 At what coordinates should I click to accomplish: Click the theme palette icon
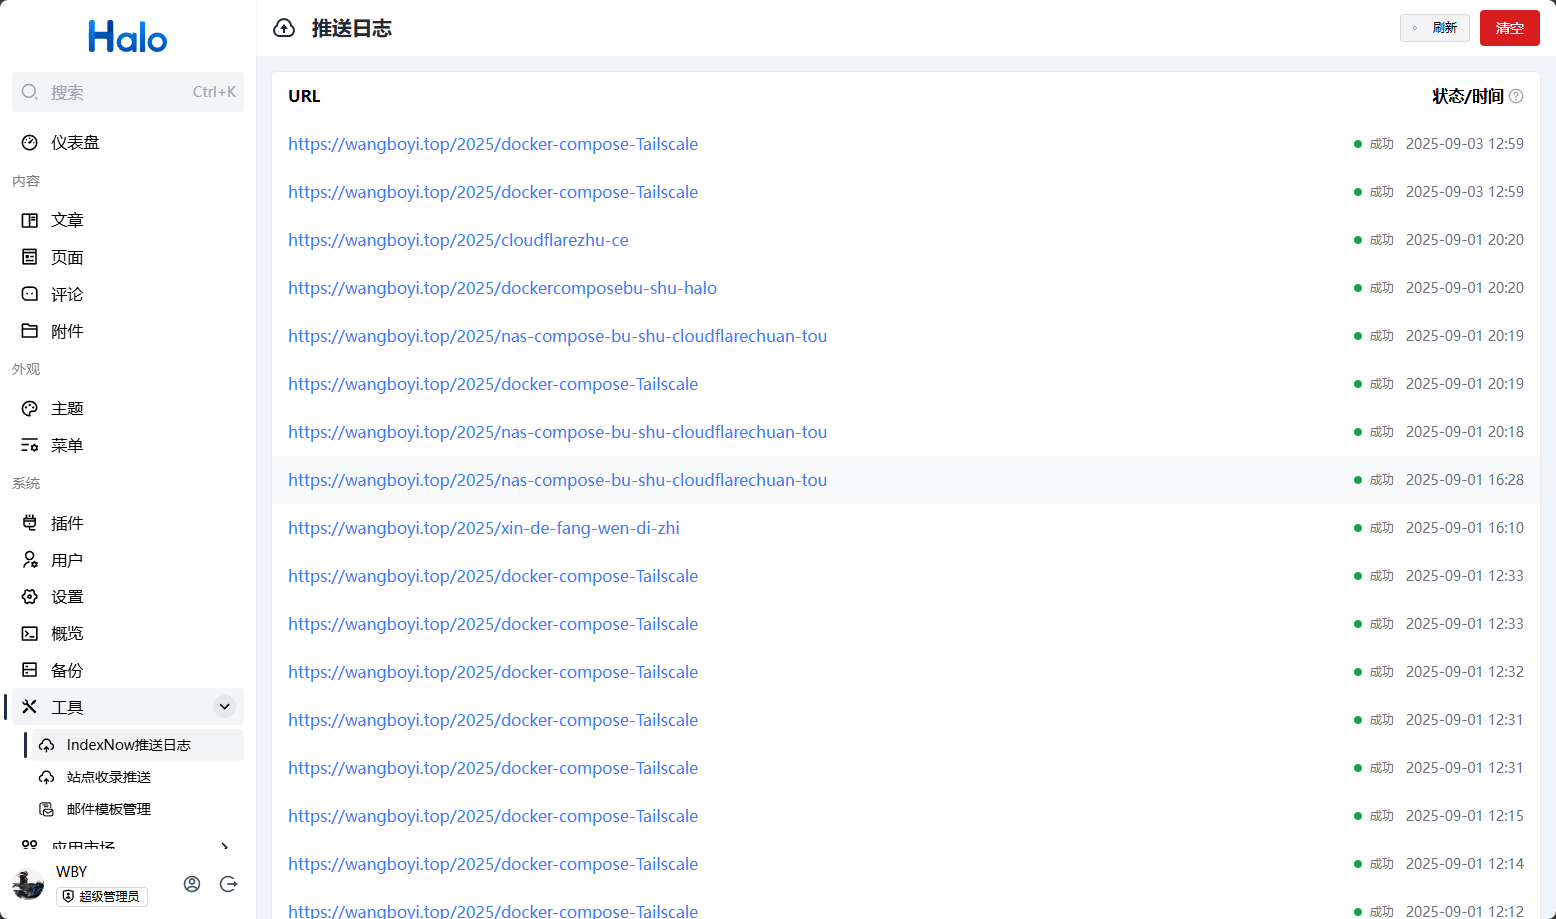pos(30,409)
